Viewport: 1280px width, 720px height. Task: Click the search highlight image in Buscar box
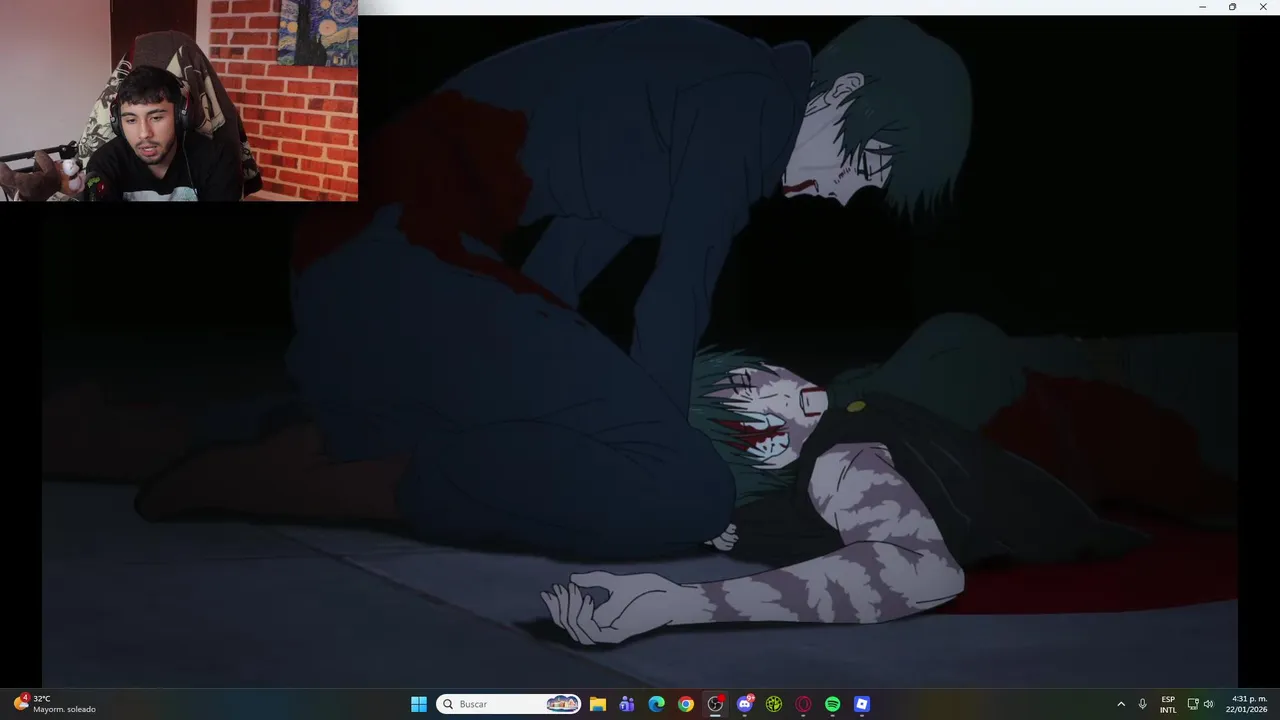[563, 704]
